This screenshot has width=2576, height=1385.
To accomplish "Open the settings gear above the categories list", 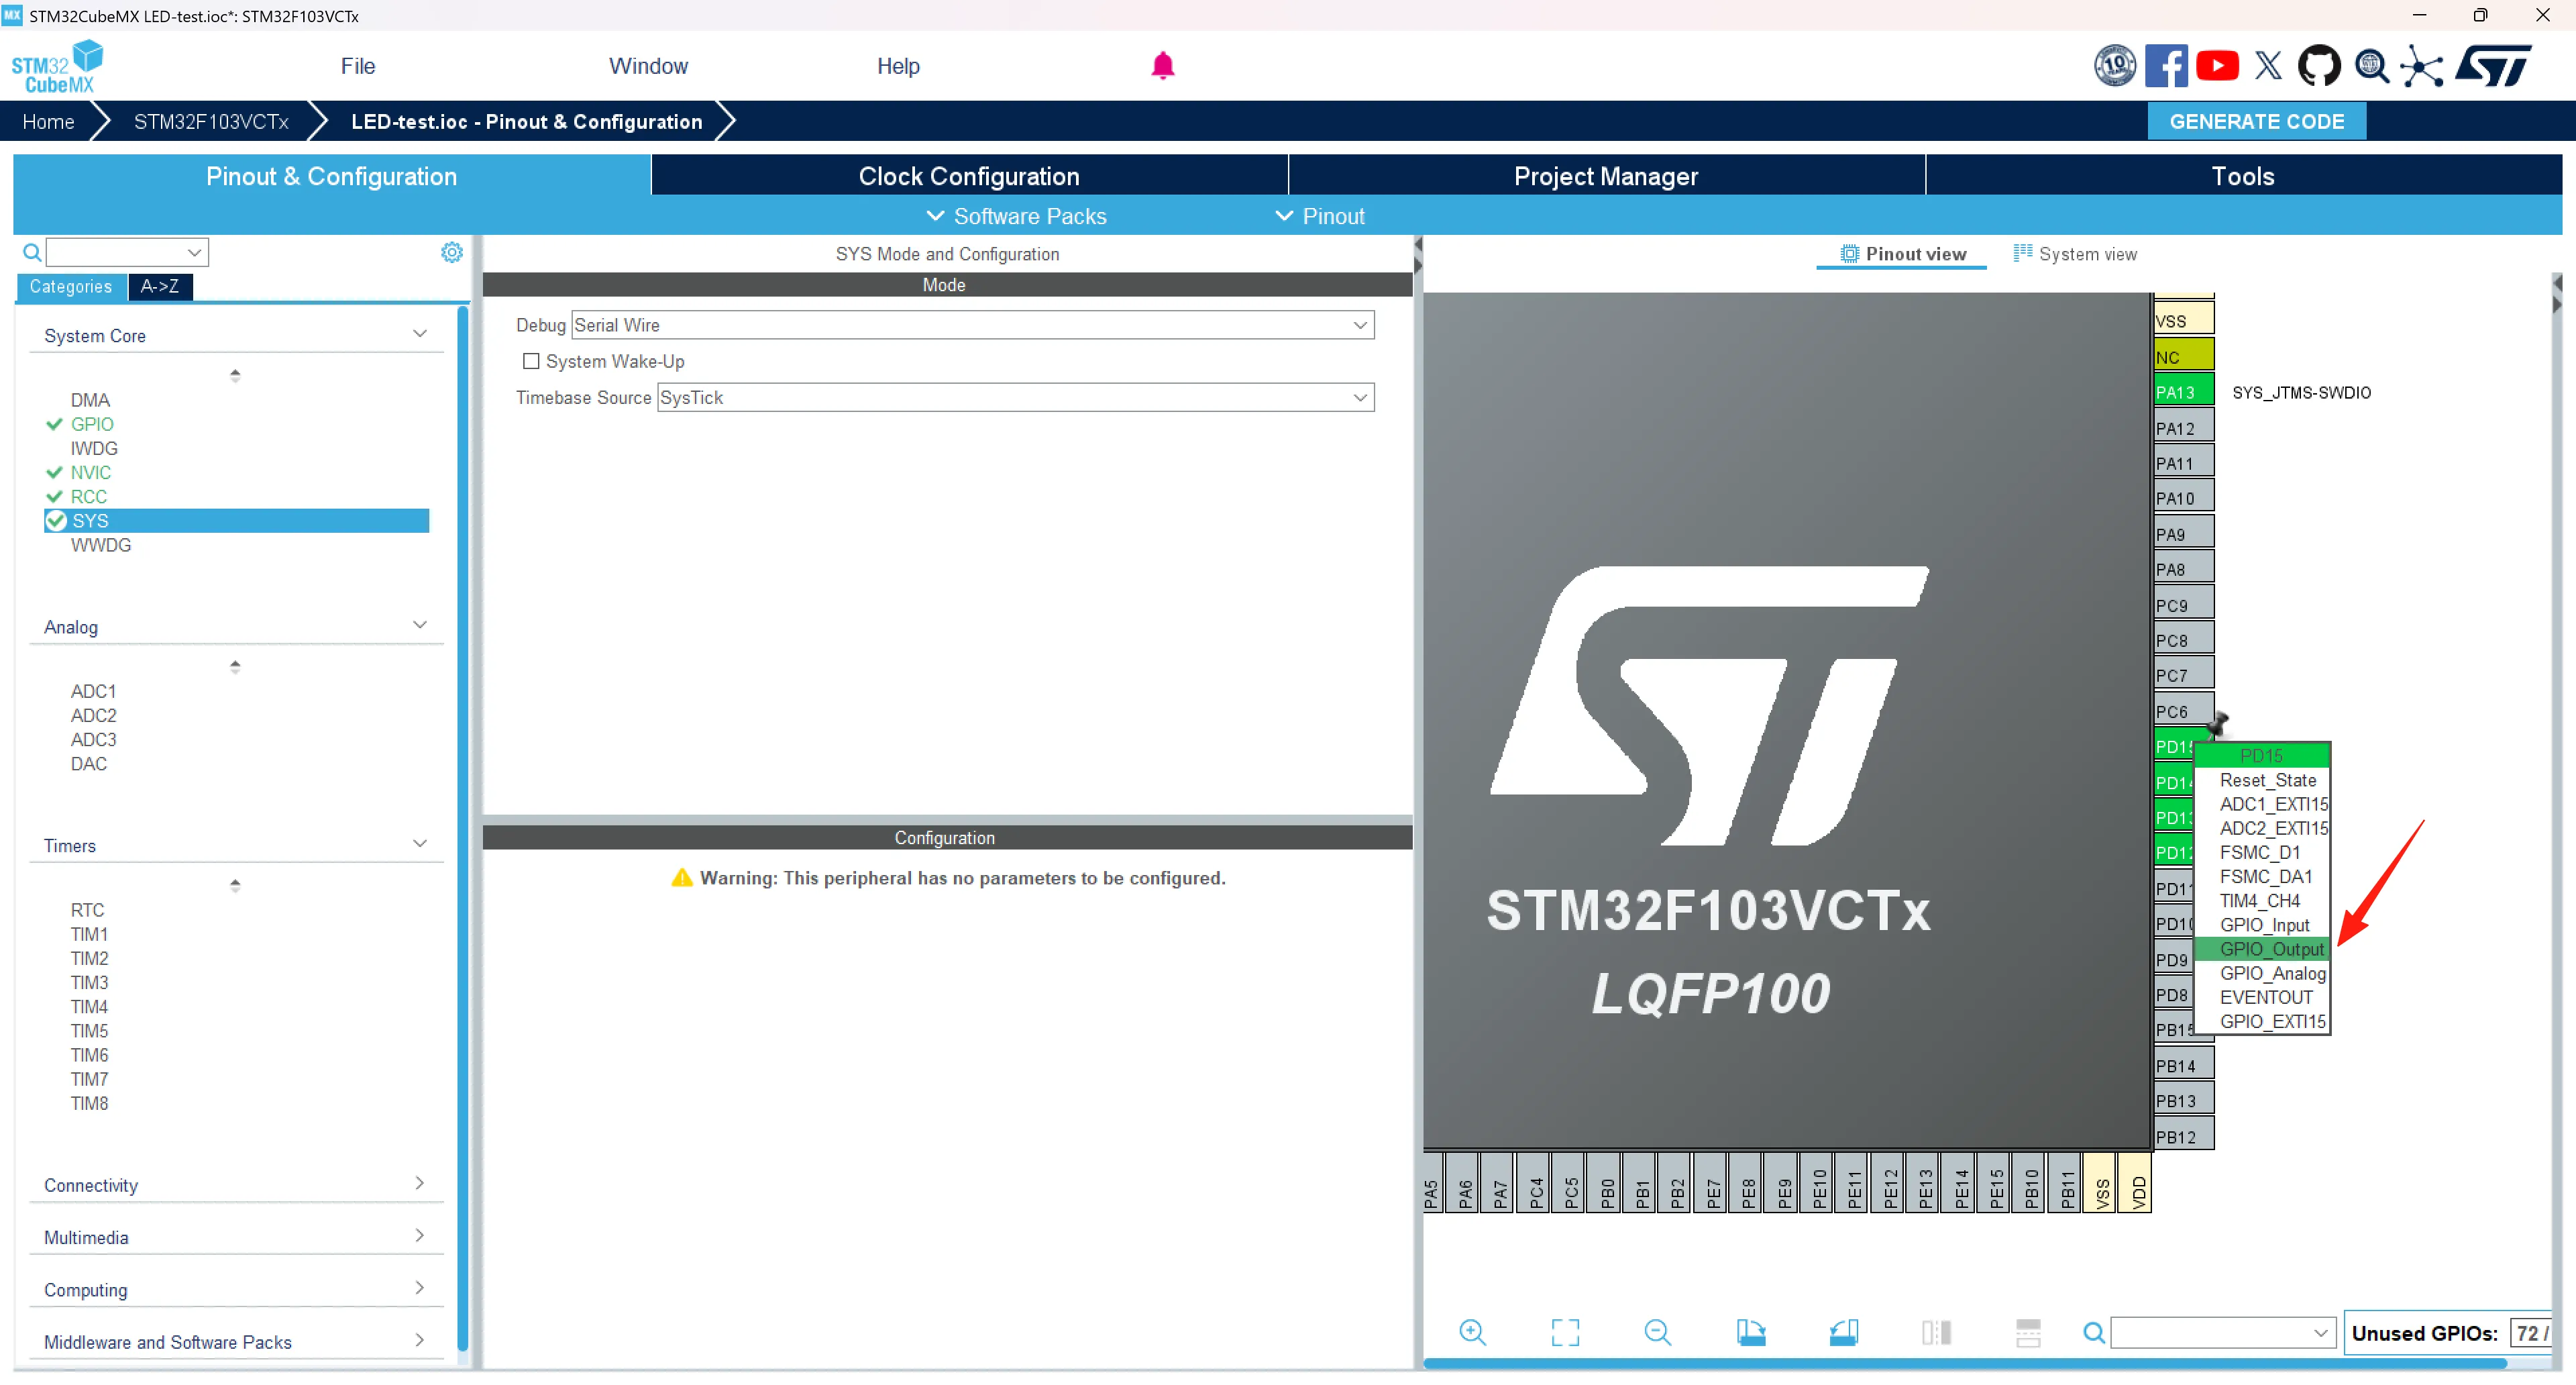I will pos(452,252).
